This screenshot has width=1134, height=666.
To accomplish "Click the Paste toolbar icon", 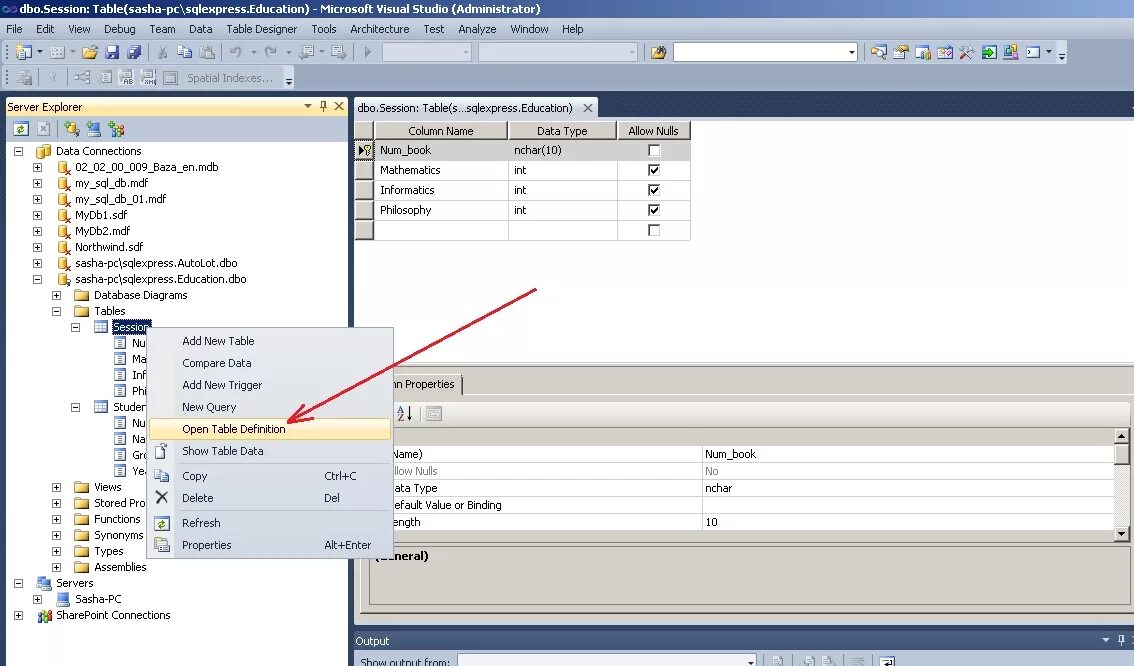I will coord(207,52).
